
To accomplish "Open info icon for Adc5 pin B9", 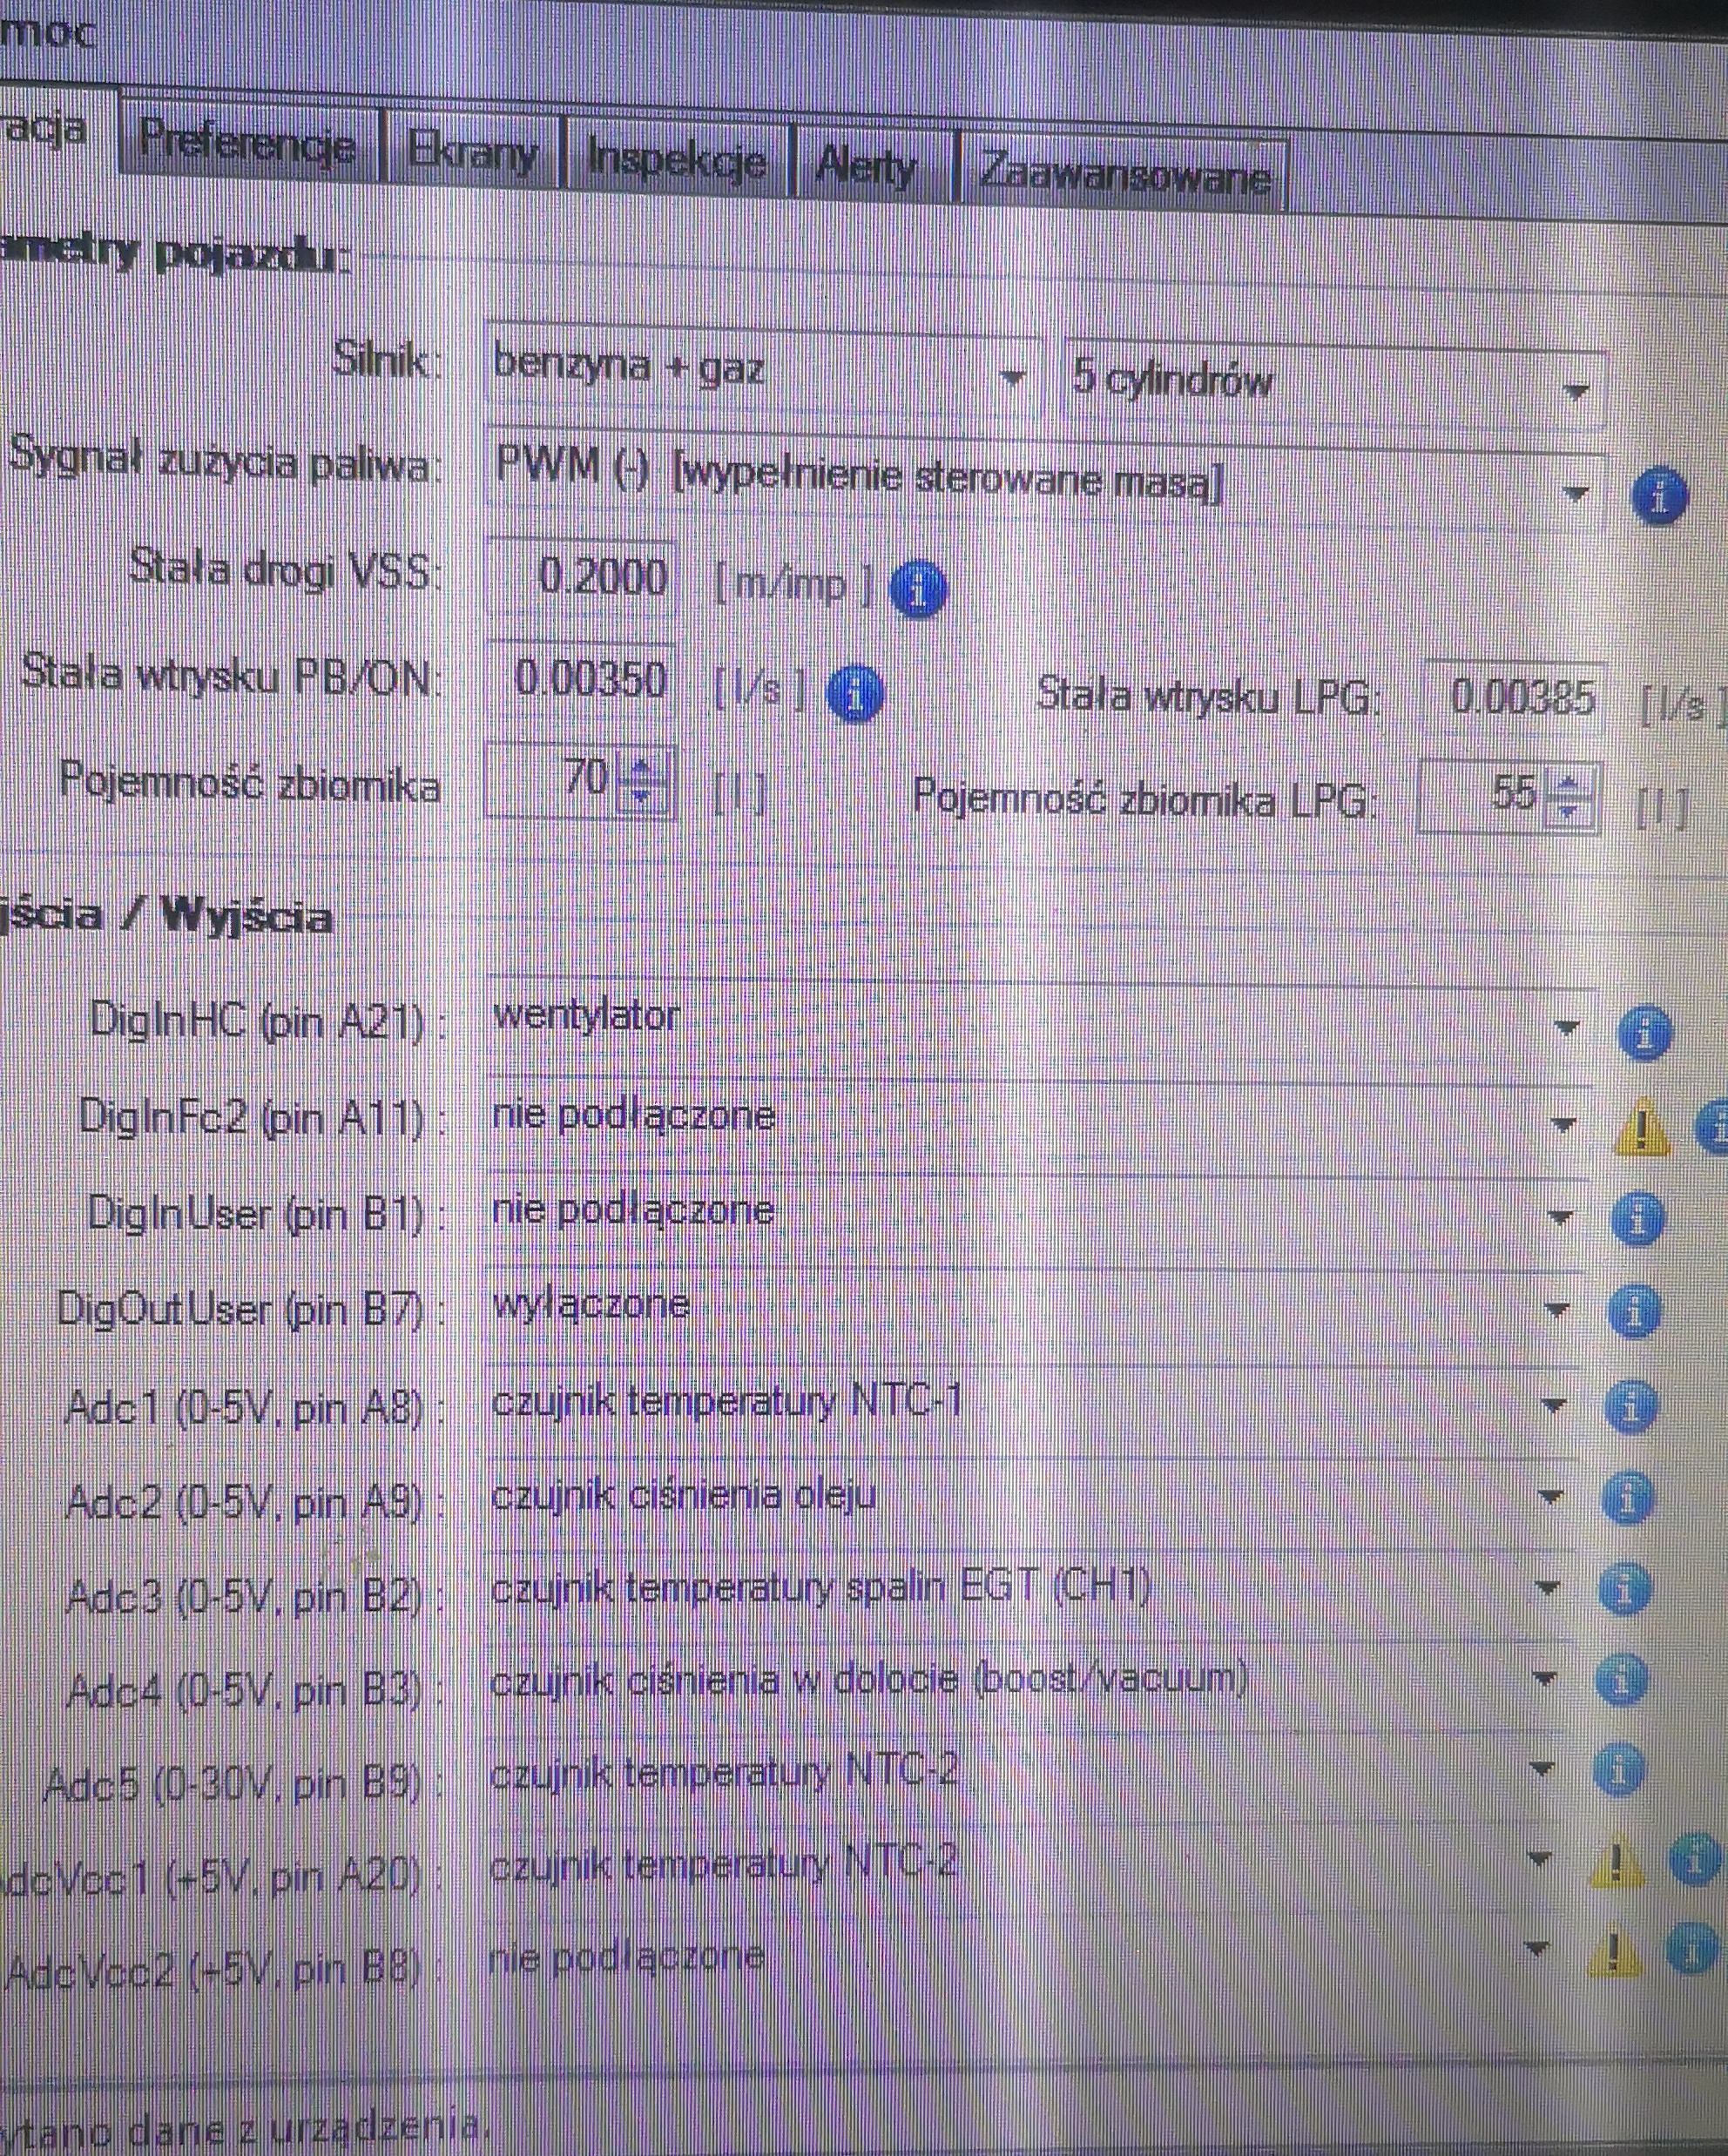I will pyautogui.click(x=1618, y=1771).
